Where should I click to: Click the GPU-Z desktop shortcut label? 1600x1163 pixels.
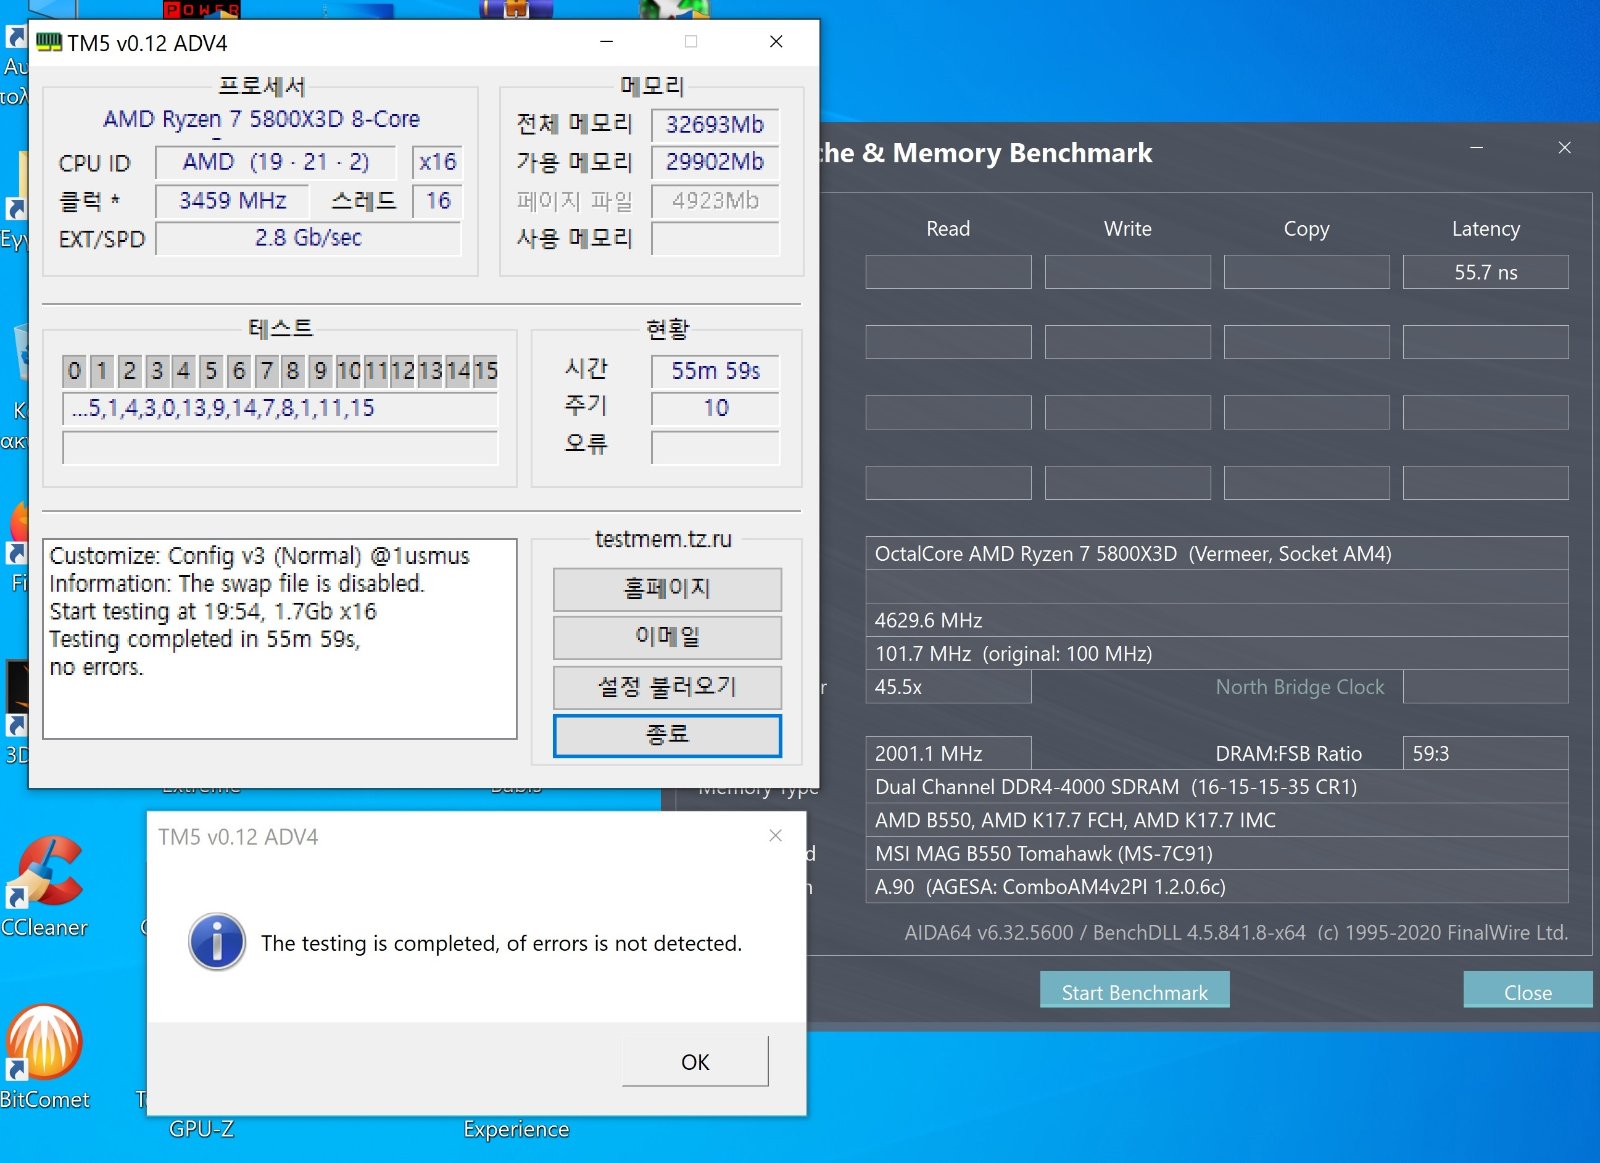(201, 1129)
